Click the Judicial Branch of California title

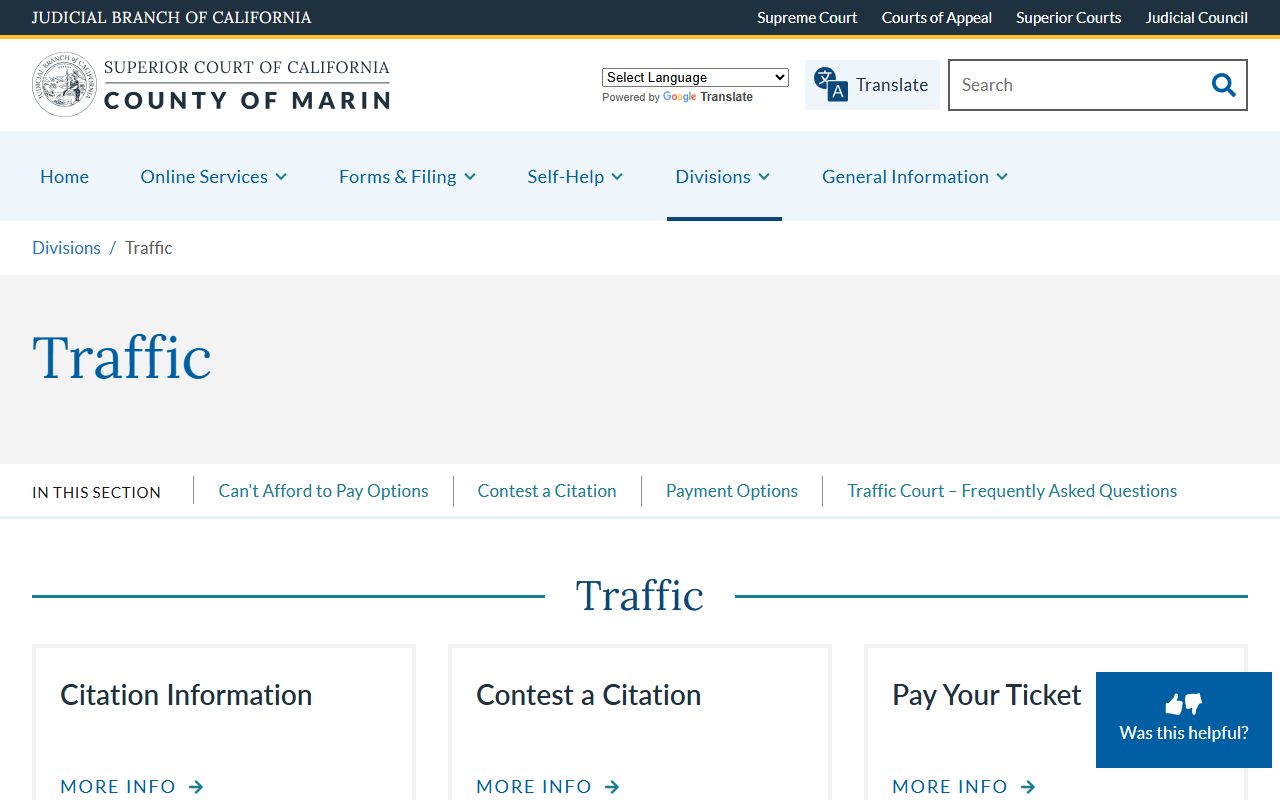172,17
